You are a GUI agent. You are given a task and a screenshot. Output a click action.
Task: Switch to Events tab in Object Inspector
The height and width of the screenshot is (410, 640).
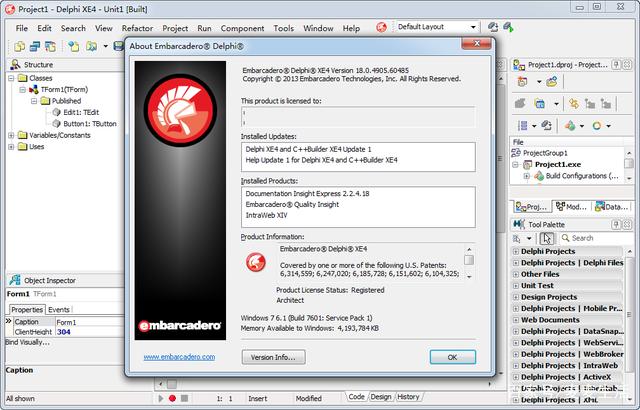click(x=59, y=310)
